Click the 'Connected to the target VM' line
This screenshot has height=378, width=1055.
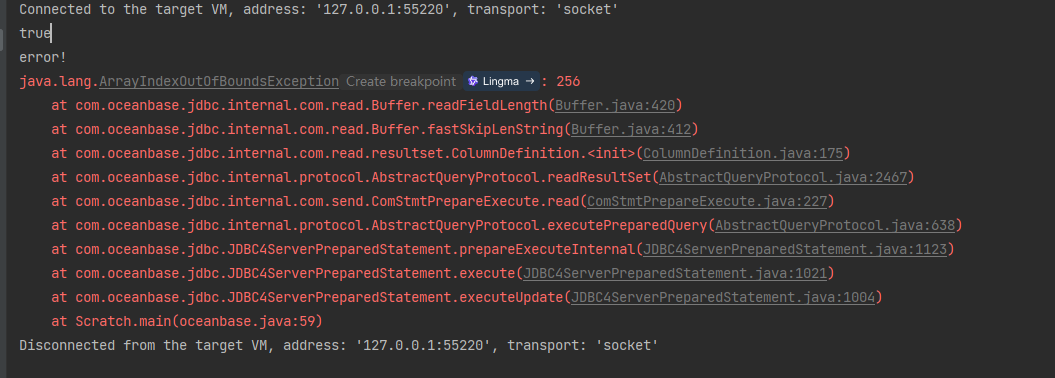click(x=318, y=9)
